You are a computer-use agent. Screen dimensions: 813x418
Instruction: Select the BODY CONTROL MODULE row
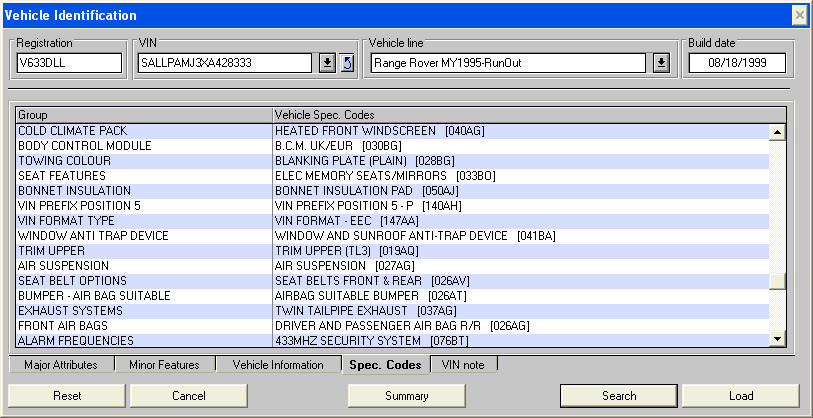pos(393,146)
